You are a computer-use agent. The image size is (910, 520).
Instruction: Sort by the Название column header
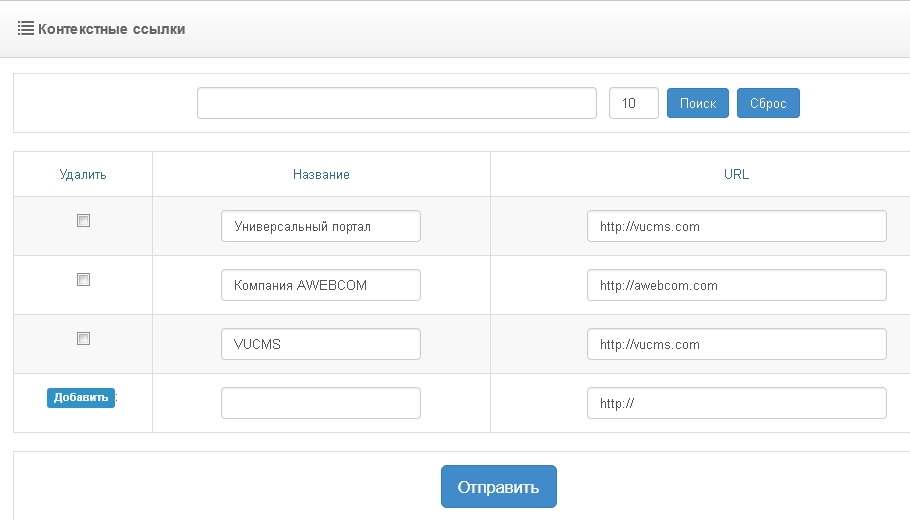click(x=321, y=174)
